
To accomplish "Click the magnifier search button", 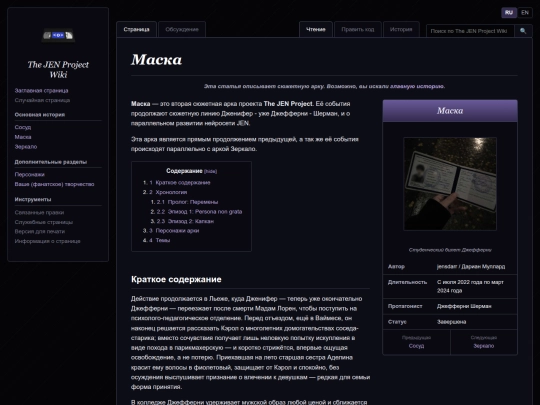I will (523, 31).
